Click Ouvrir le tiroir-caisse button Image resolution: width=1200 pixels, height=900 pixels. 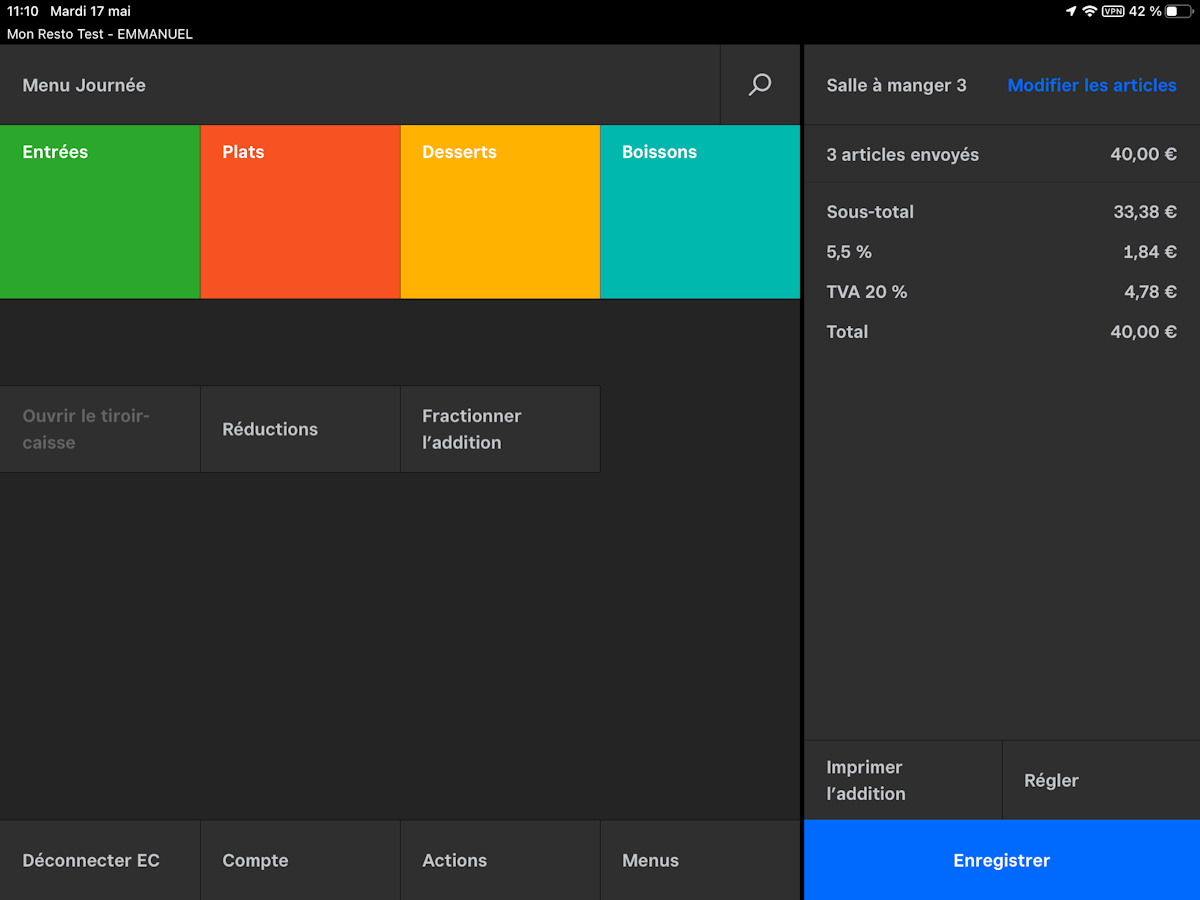100,429
